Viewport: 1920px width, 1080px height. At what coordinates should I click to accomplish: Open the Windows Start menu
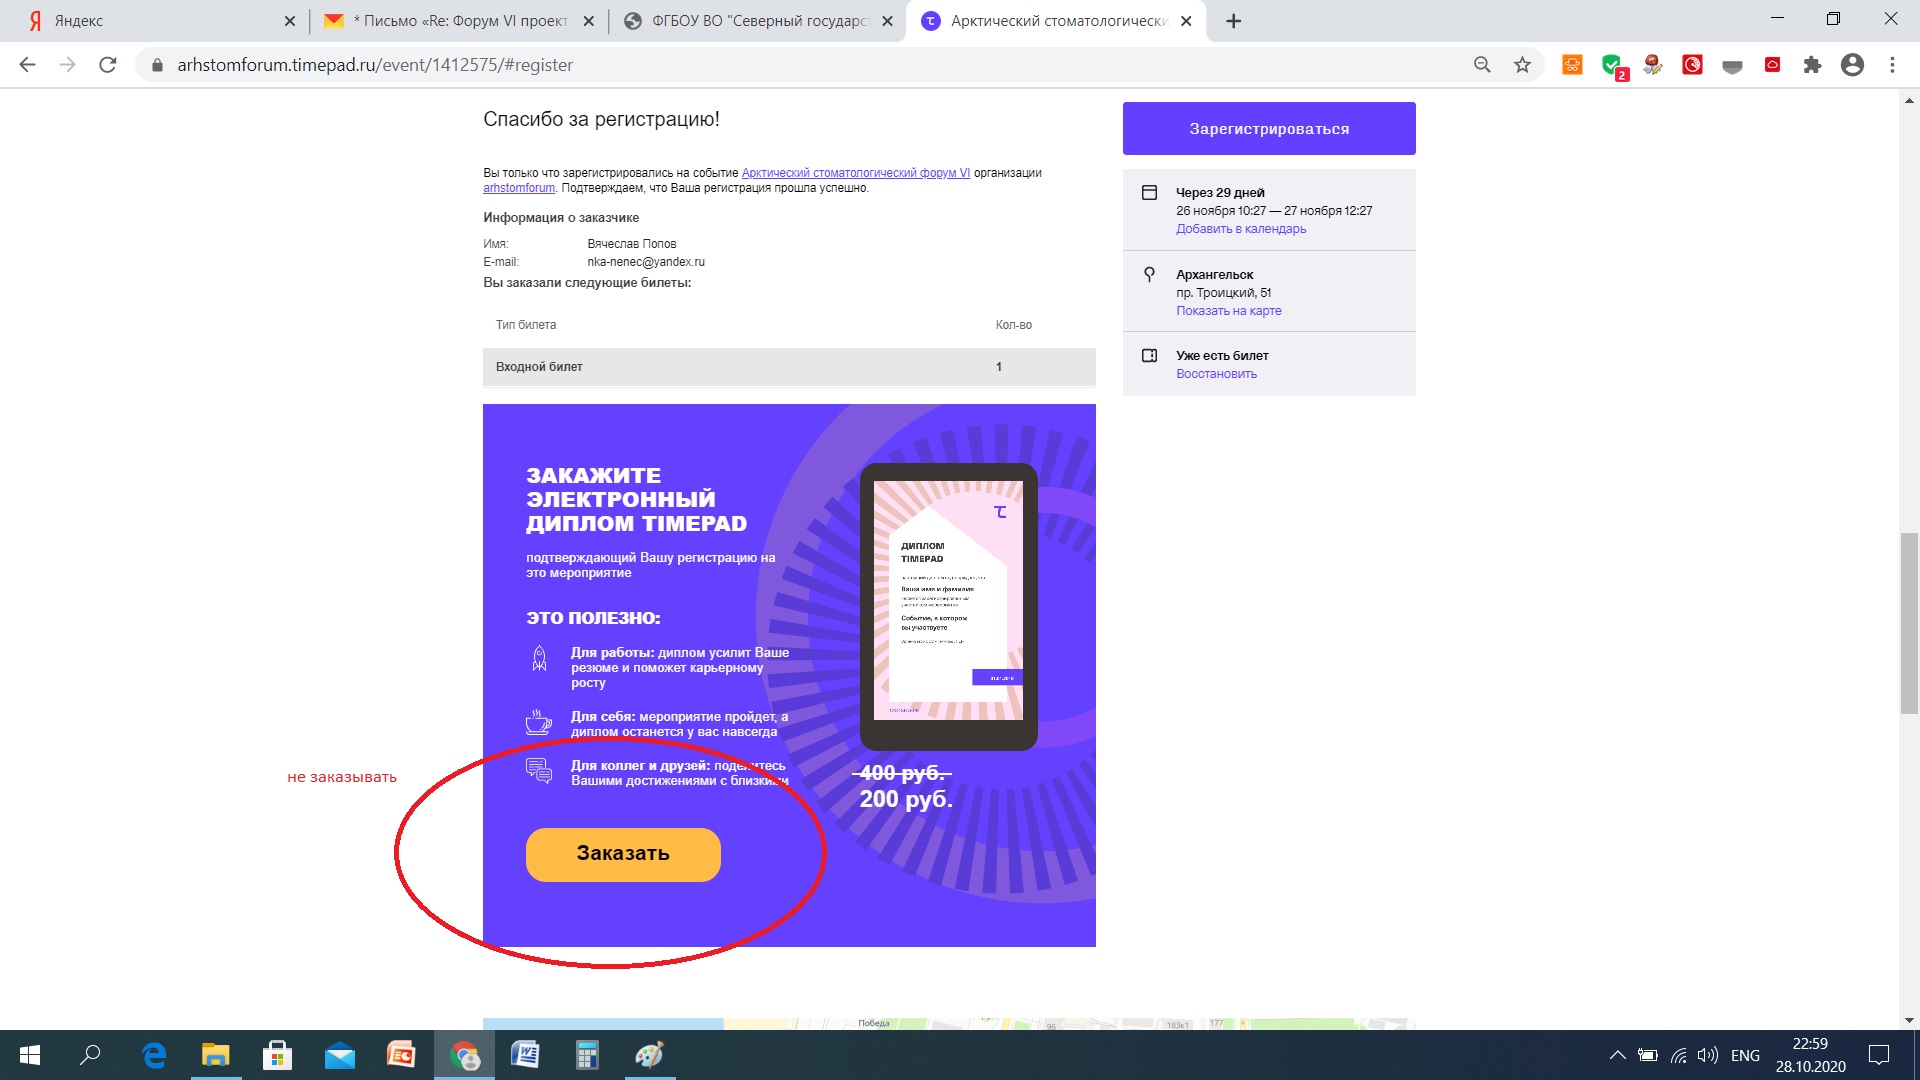click(x=30, y=1055)
